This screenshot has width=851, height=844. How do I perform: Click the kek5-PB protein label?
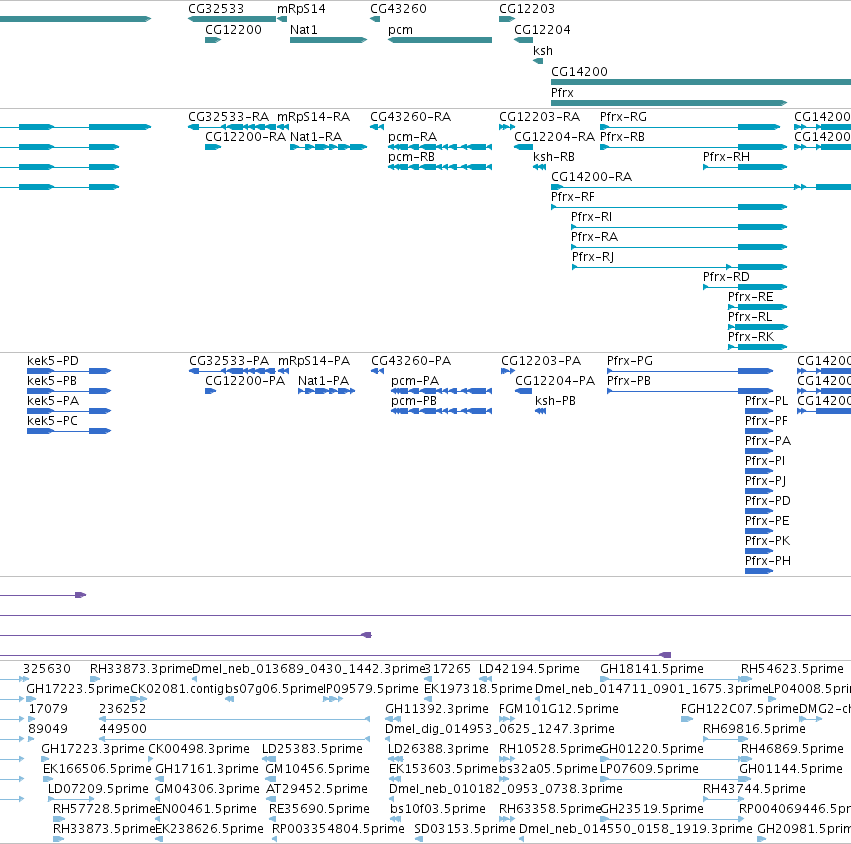52,381
